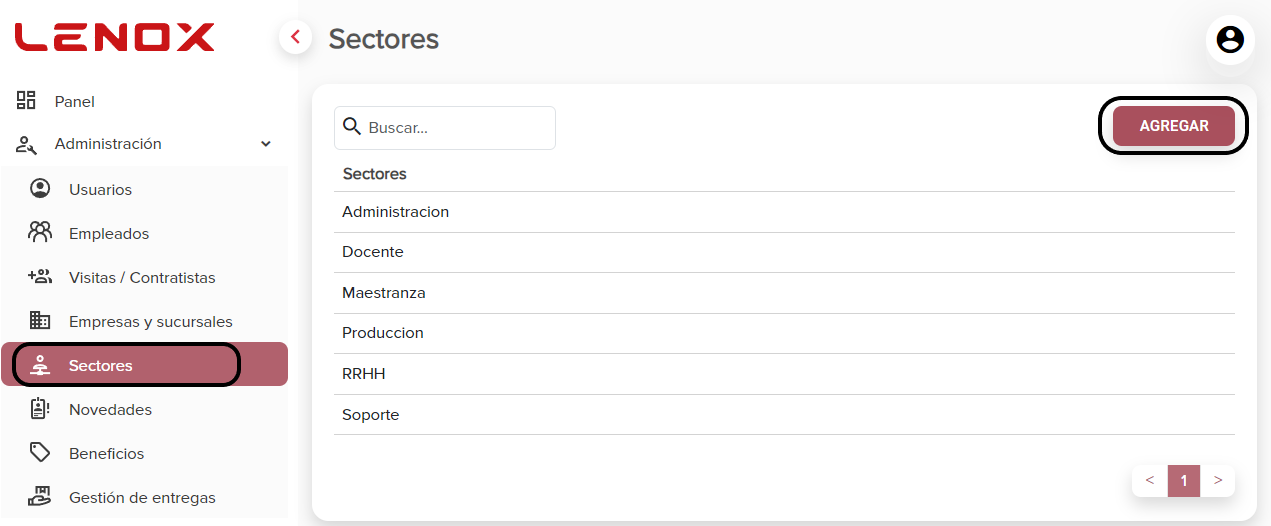Click the Panel dashboard icon
Viewport: 1271px width, 526px height.
pos(26,100)
